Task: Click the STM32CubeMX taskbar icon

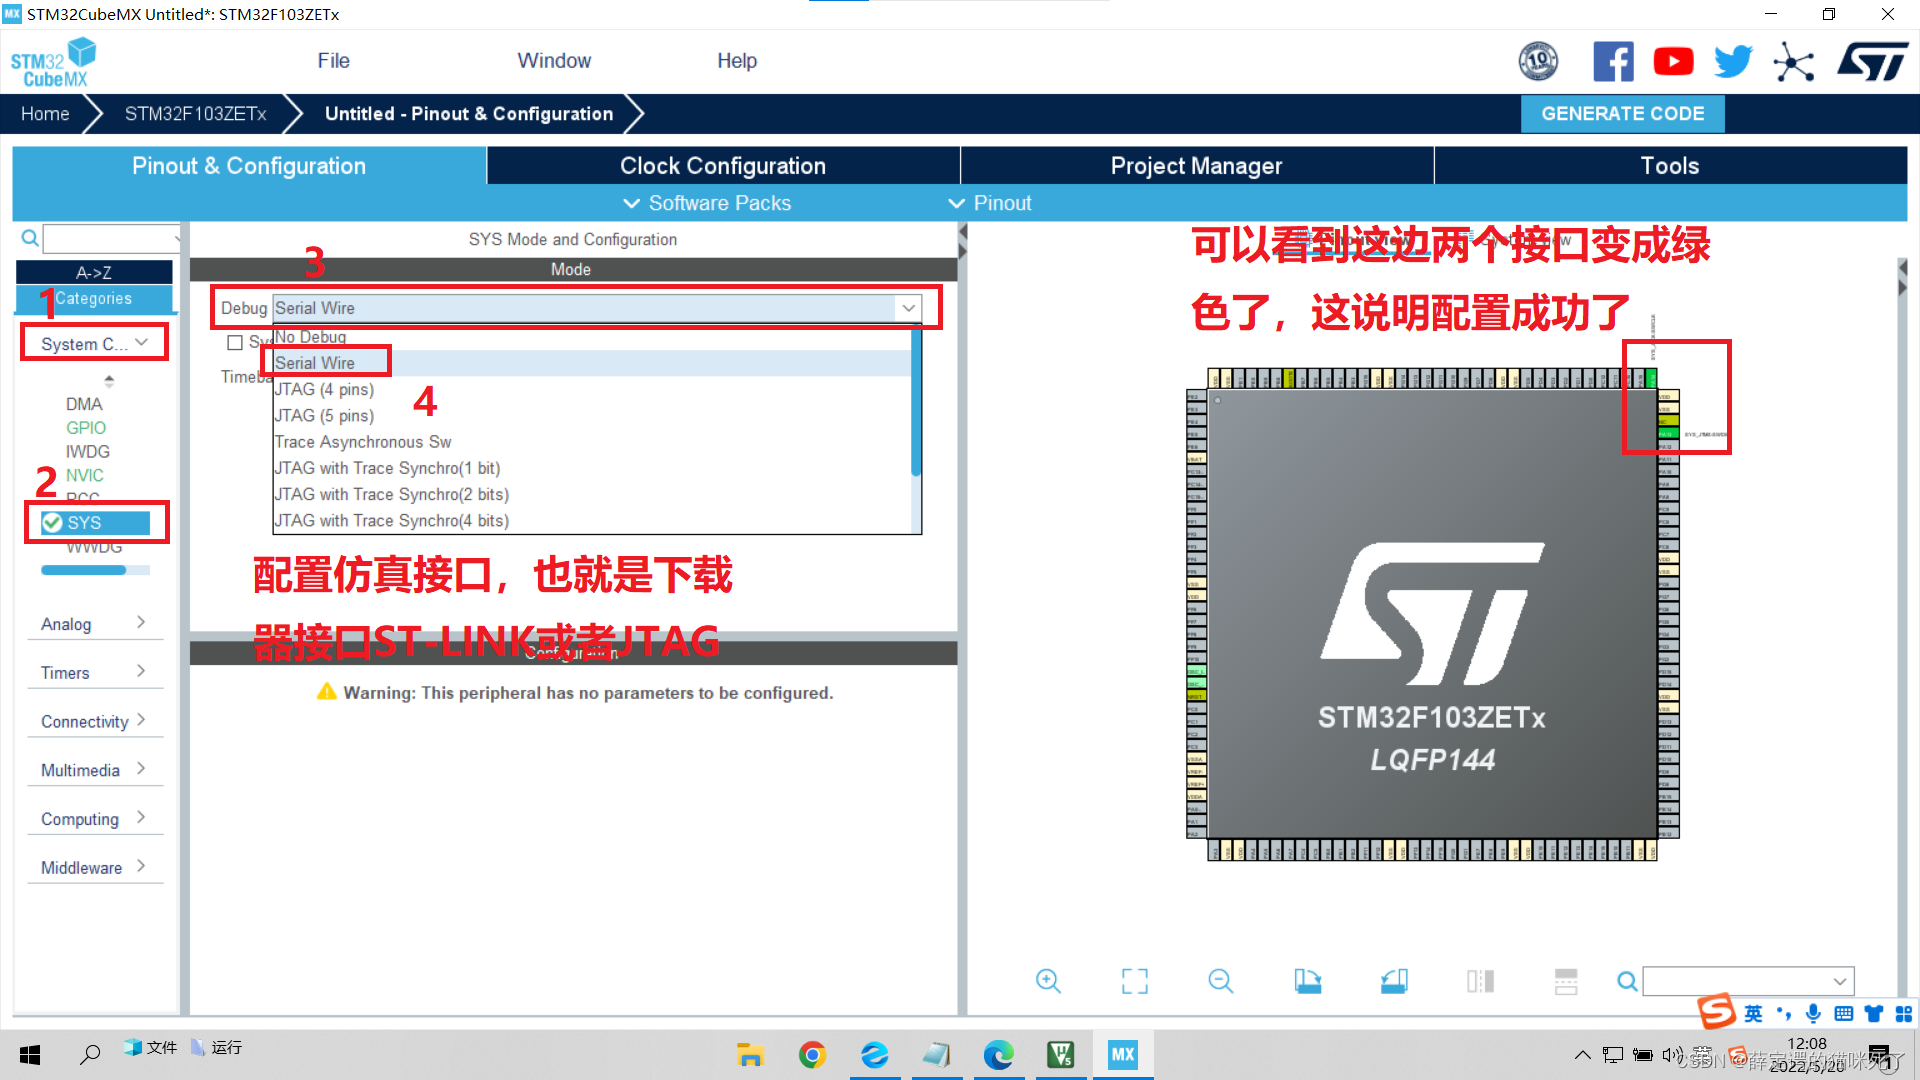Action: point(1122,1054)
